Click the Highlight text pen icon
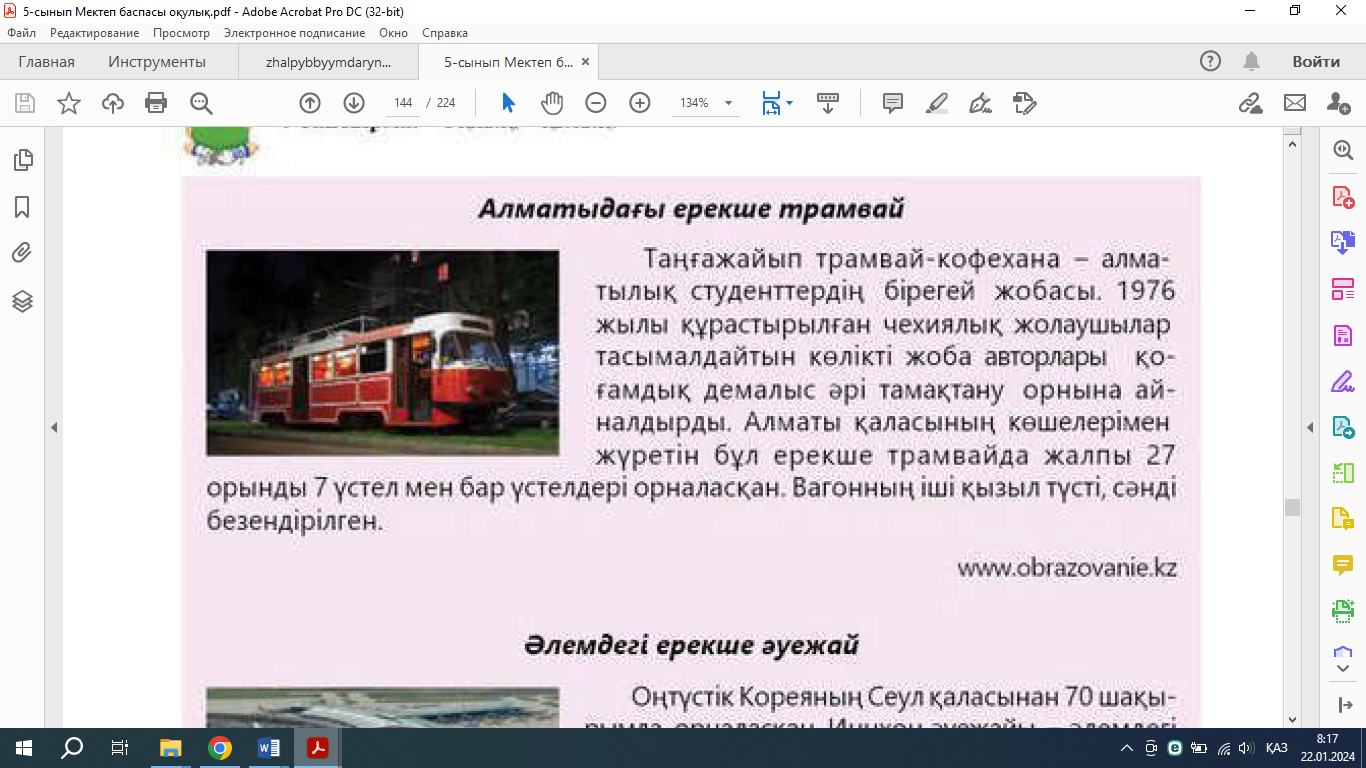The image size is (1366, 768). [x=936, y=103]
